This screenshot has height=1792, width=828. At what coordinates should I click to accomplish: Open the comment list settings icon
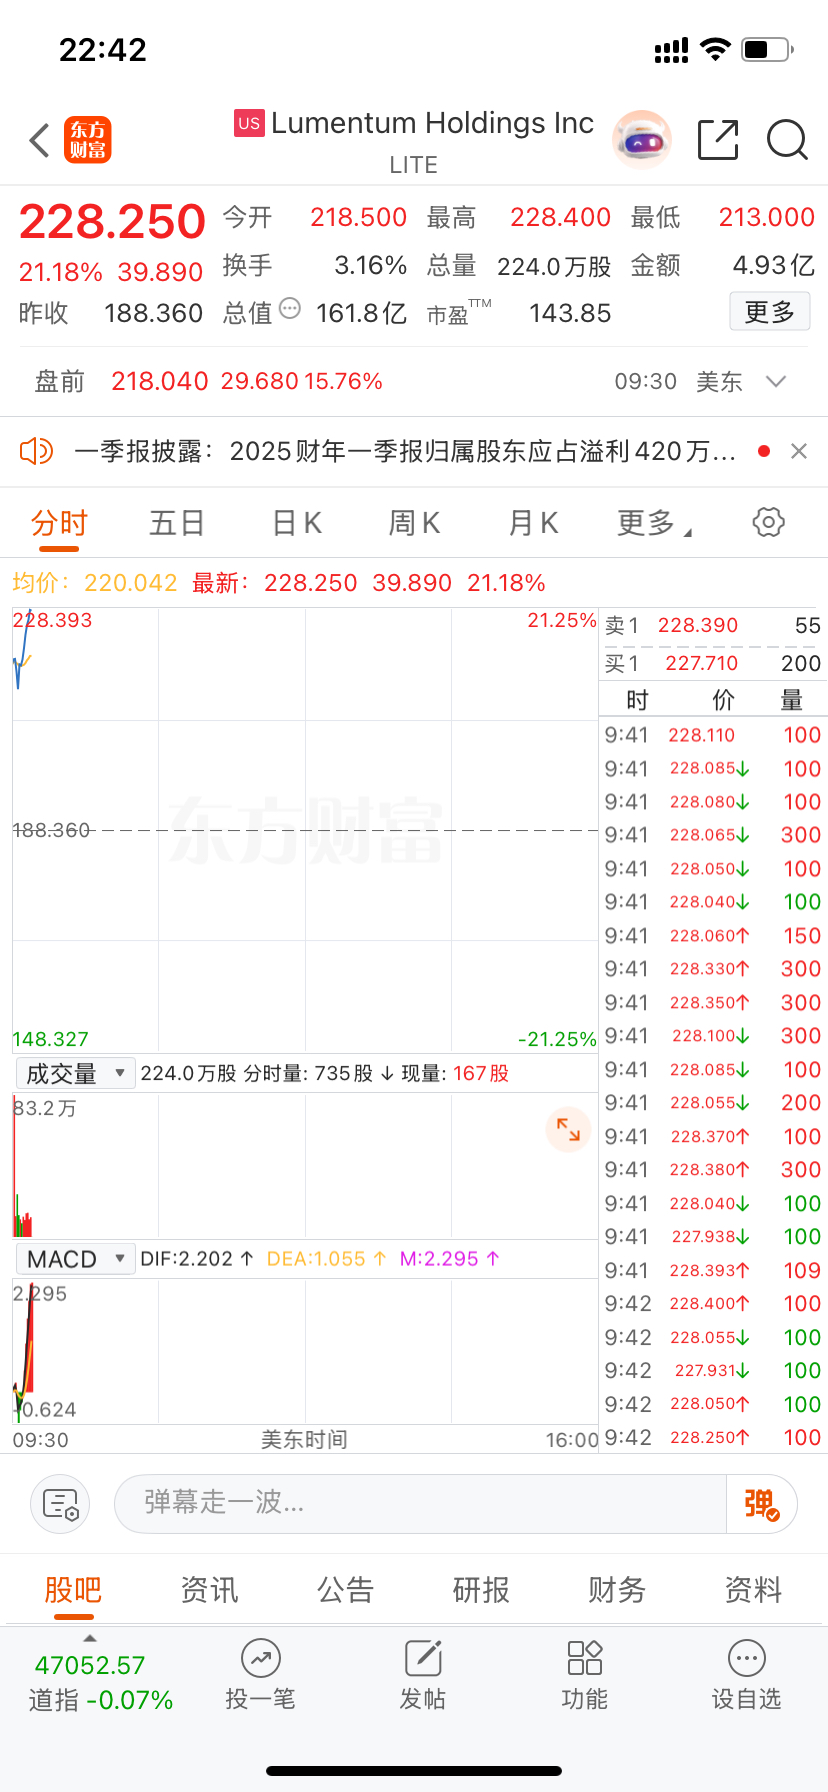tap(60, 1503)
